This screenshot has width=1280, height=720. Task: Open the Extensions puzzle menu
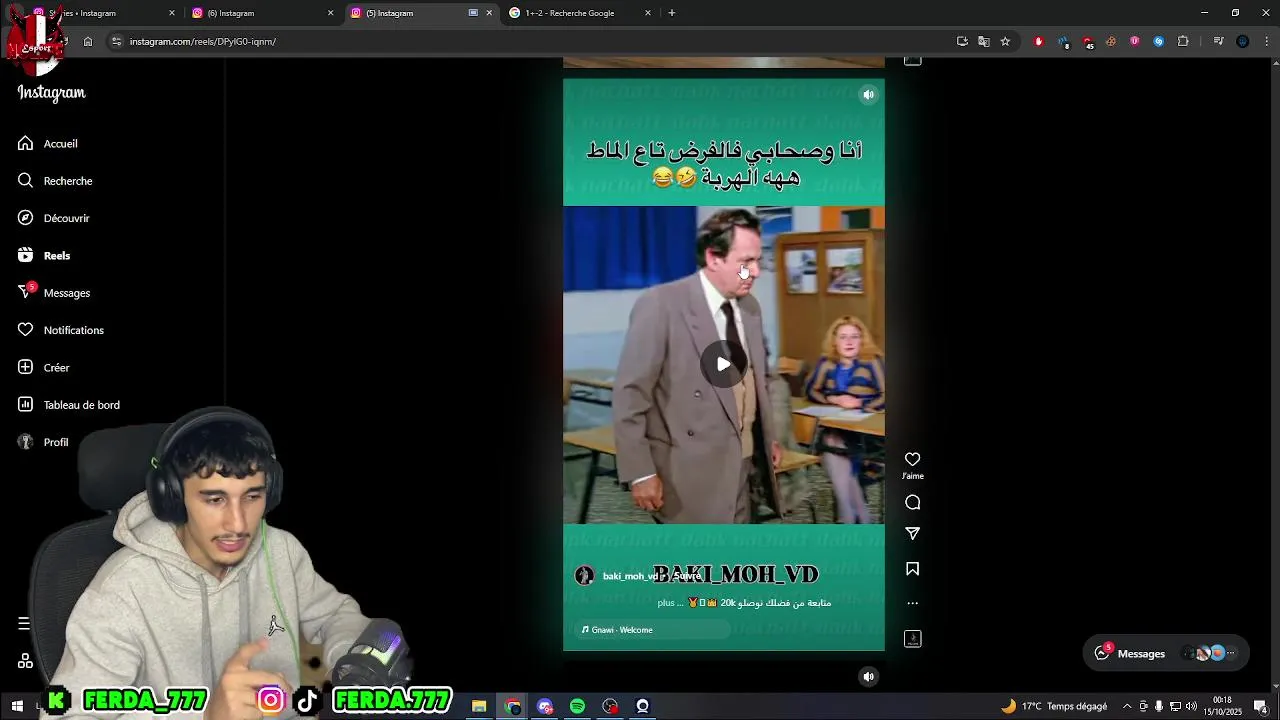(x=1183, y=41)
